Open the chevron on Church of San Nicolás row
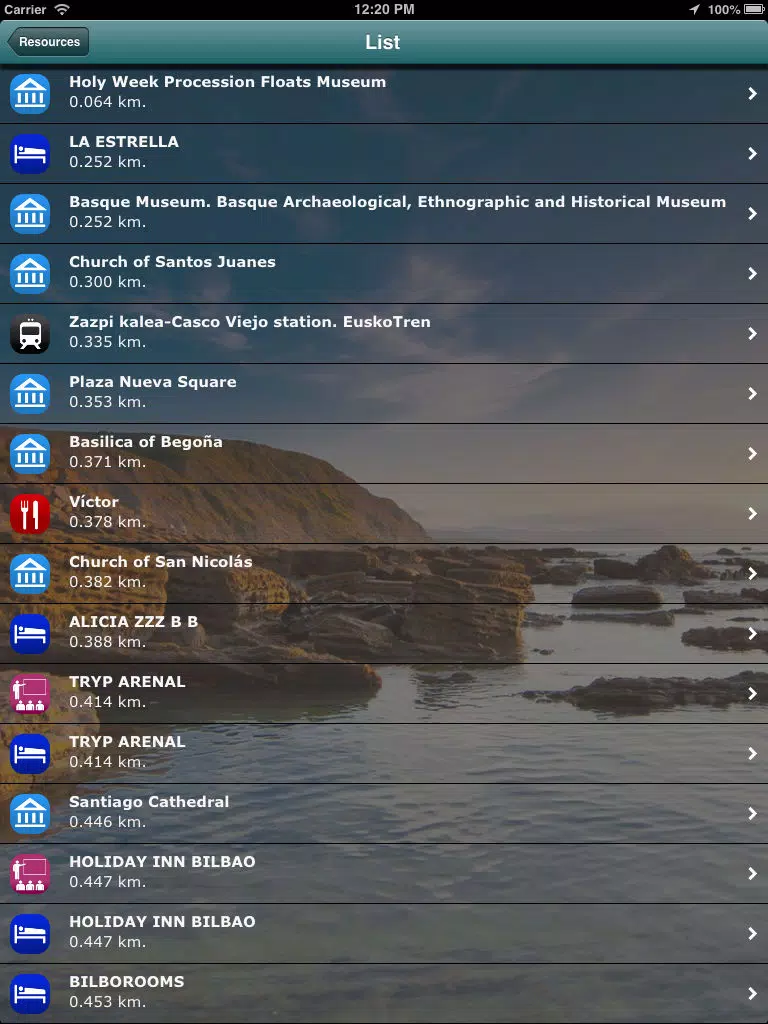 tap(752, 574)
